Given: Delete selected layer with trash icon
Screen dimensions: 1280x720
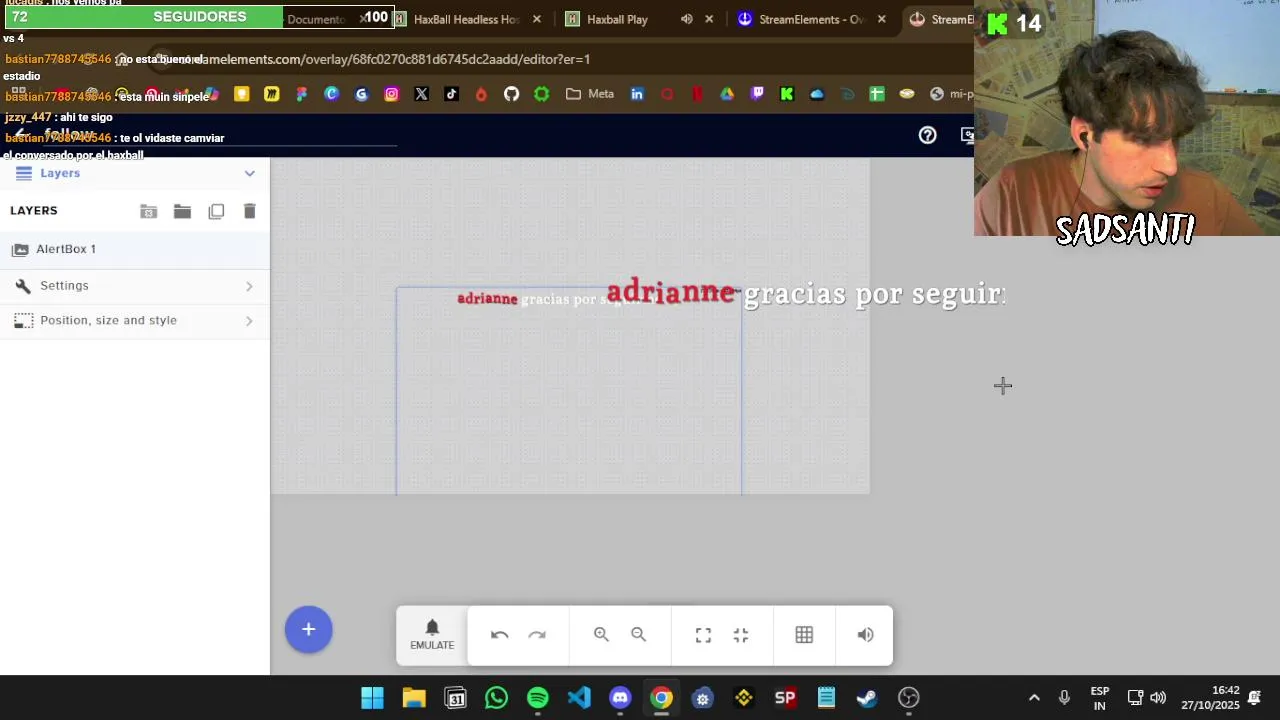Looking at the screenshot, I should (250, 211).
